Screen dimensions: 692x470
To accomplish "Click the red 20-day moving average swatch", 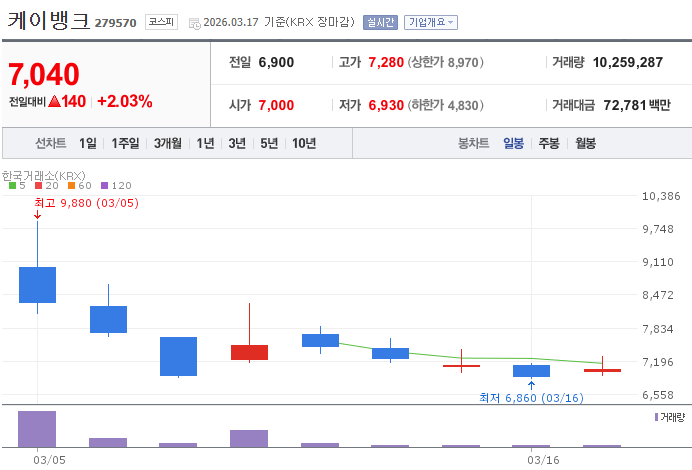I will [x=38, y=185].
